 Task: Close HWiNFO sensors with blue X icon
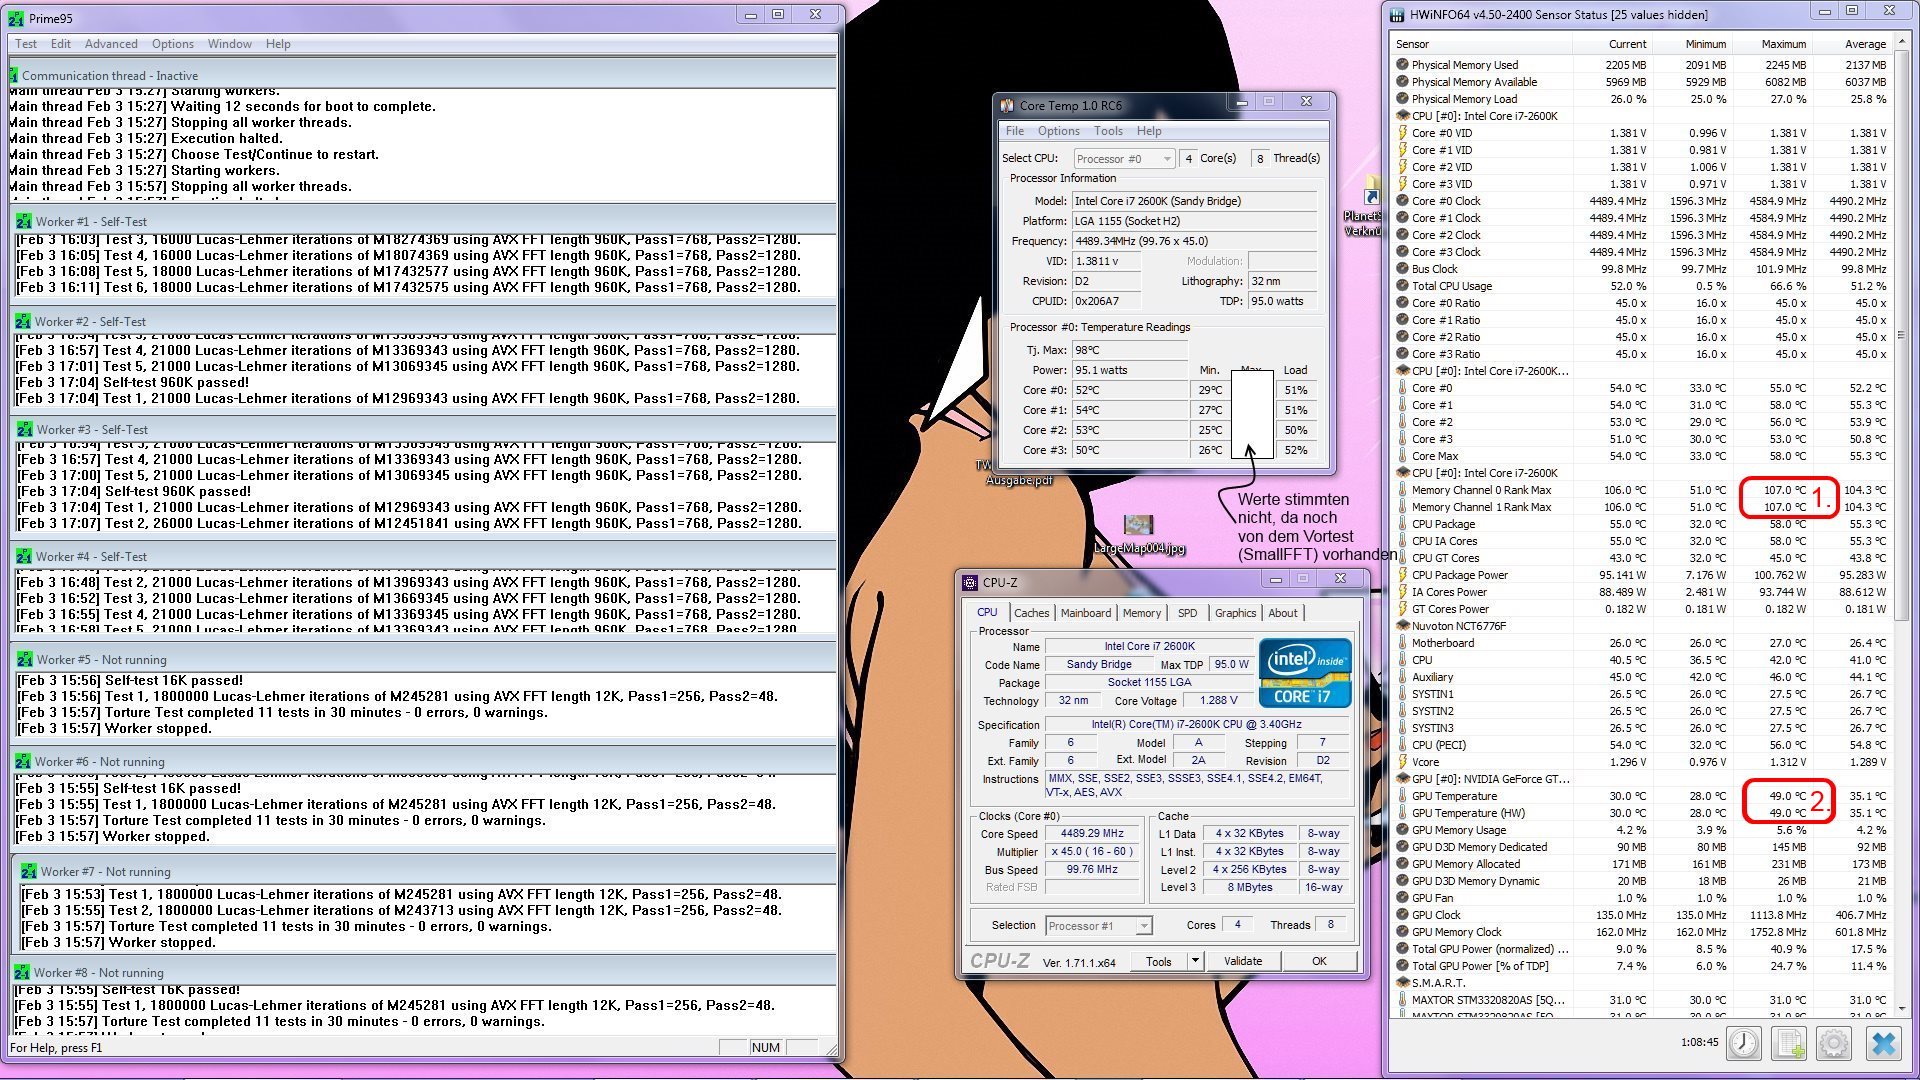coord(1883,1043)
